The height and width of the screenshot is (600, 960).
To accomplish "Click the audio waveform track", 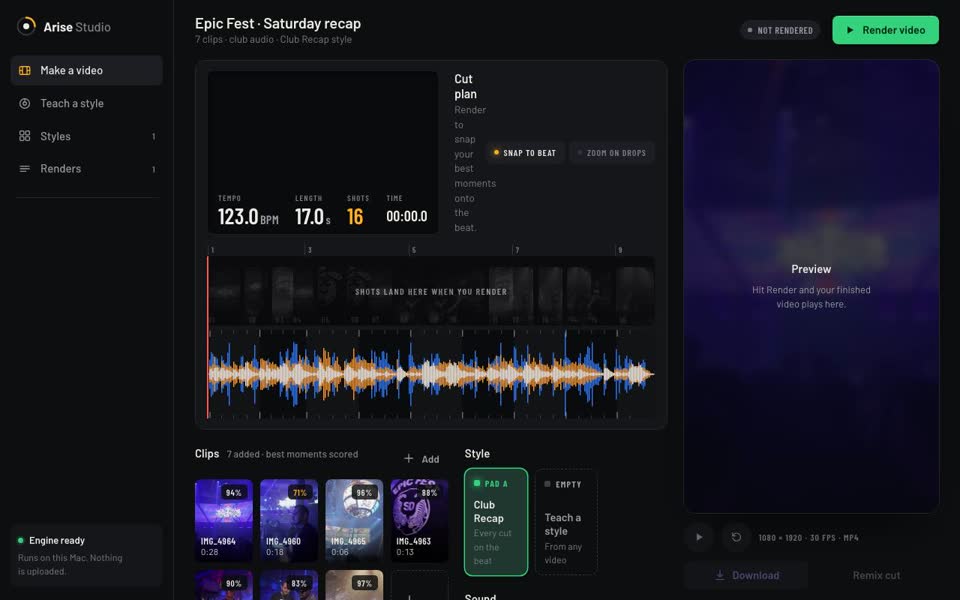I will pos(431,374).
